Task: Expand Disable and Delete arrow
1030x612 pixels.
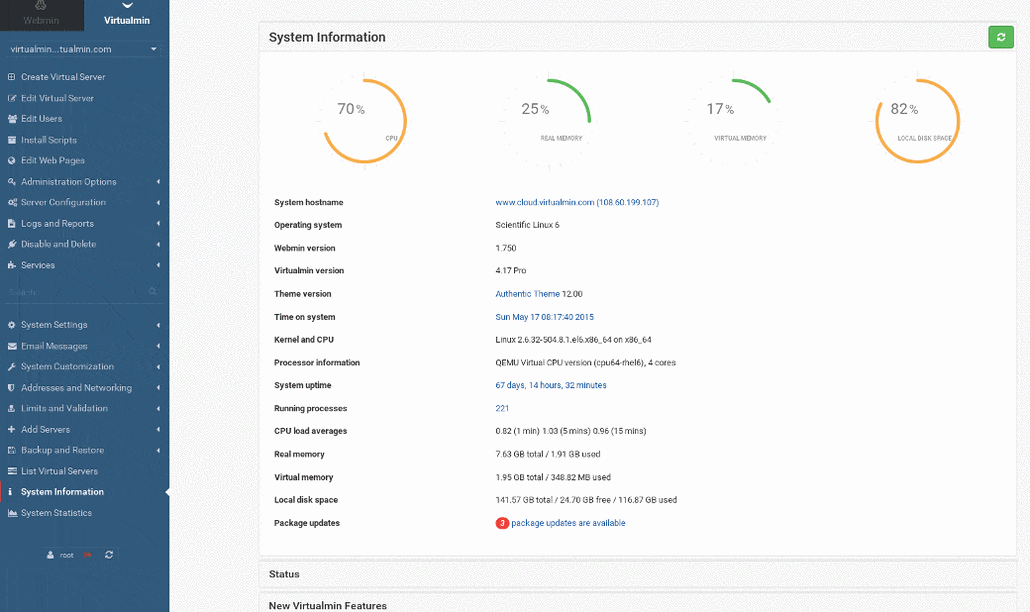Action: tap(158, 244)
